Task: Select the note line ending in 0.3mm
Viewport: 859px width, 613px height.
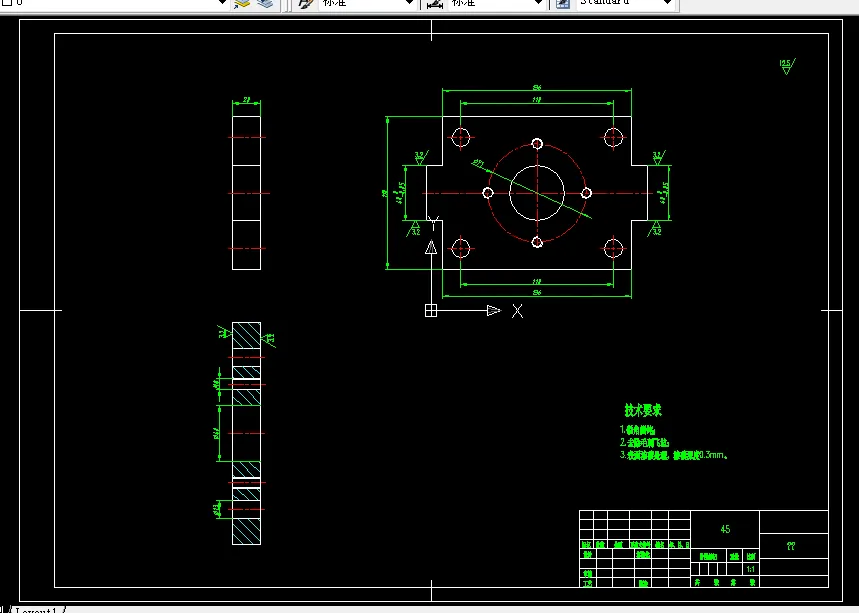Action: click(674, 455)
